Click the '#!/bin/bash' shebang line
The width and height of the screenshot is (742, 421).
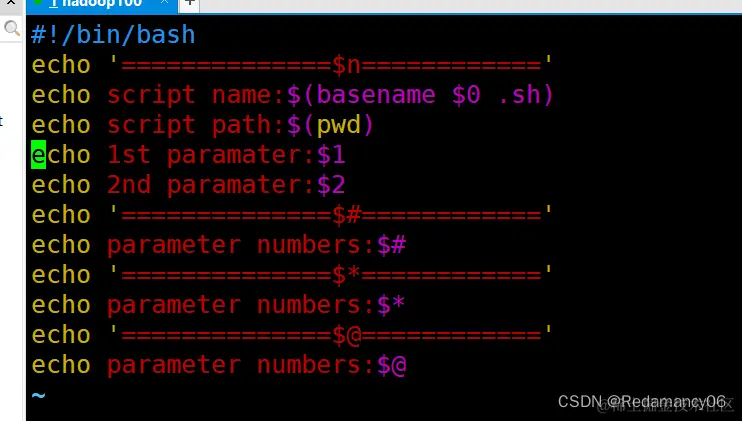pyautogui.click(x=113, y=35)
